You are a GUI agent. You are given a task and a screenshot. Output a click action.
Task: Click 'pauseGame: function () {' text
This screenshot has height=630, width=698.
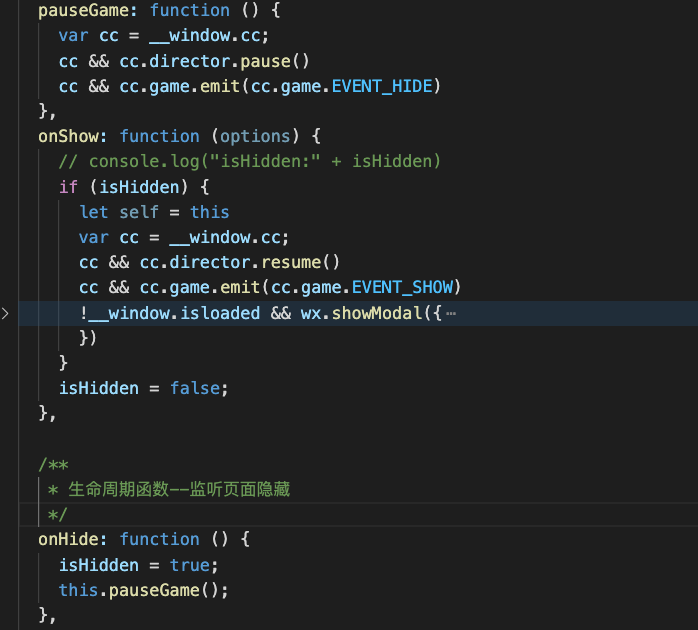pyautogui.click(x=159, y=10)
